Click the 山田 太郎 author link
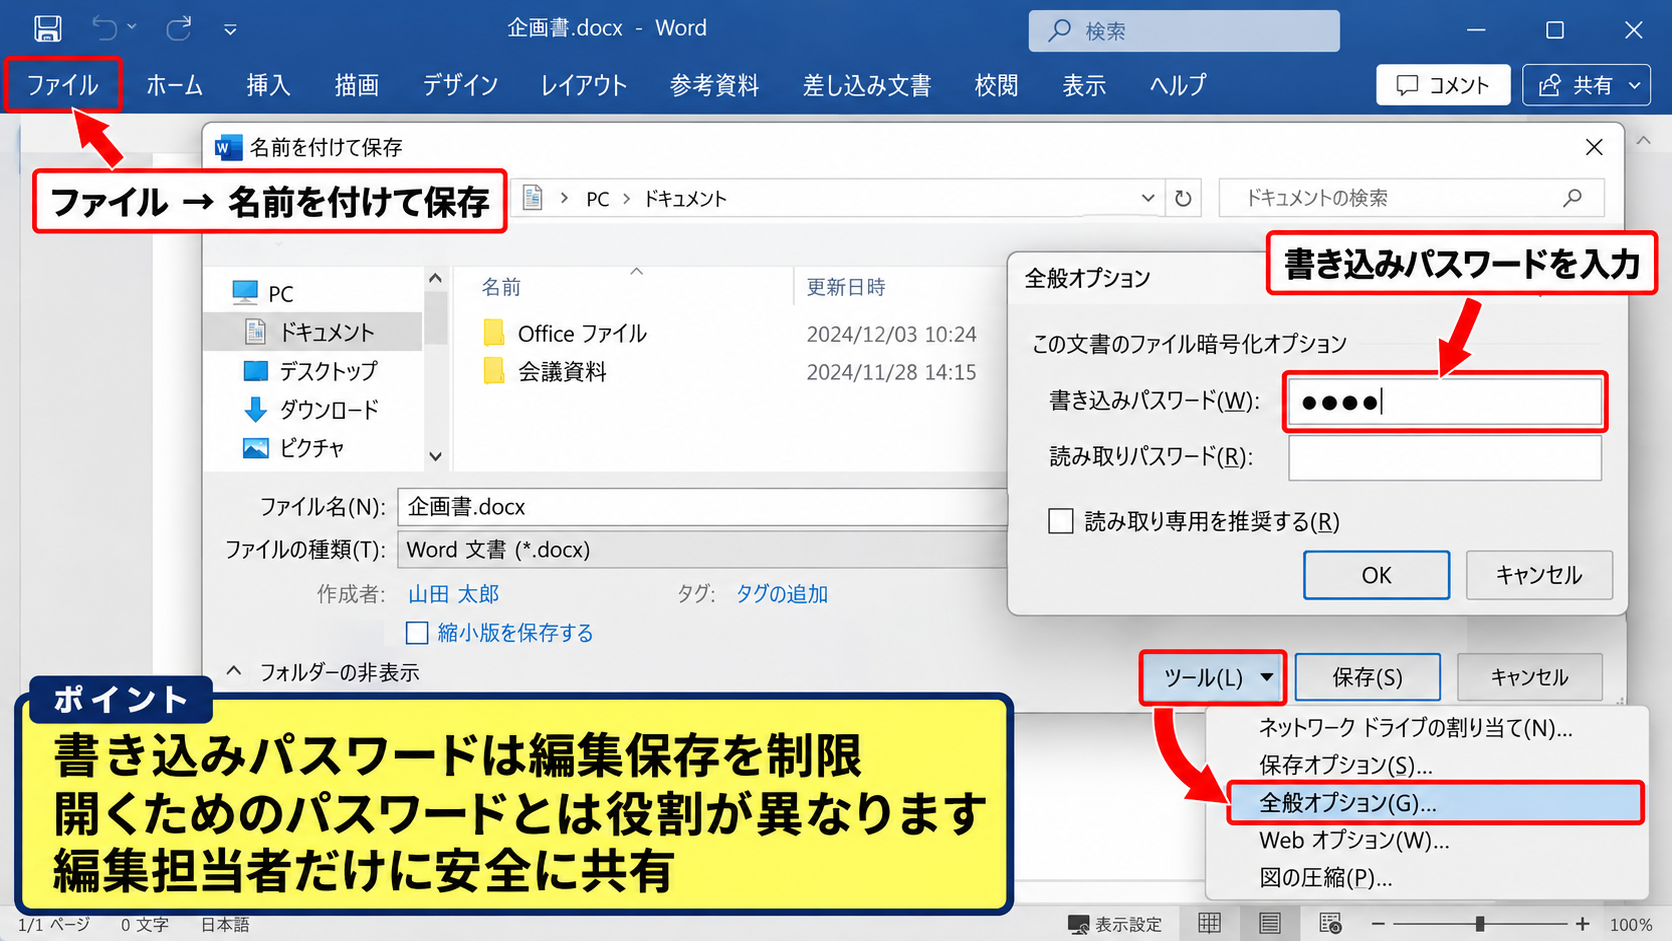 tap(453, 594)
